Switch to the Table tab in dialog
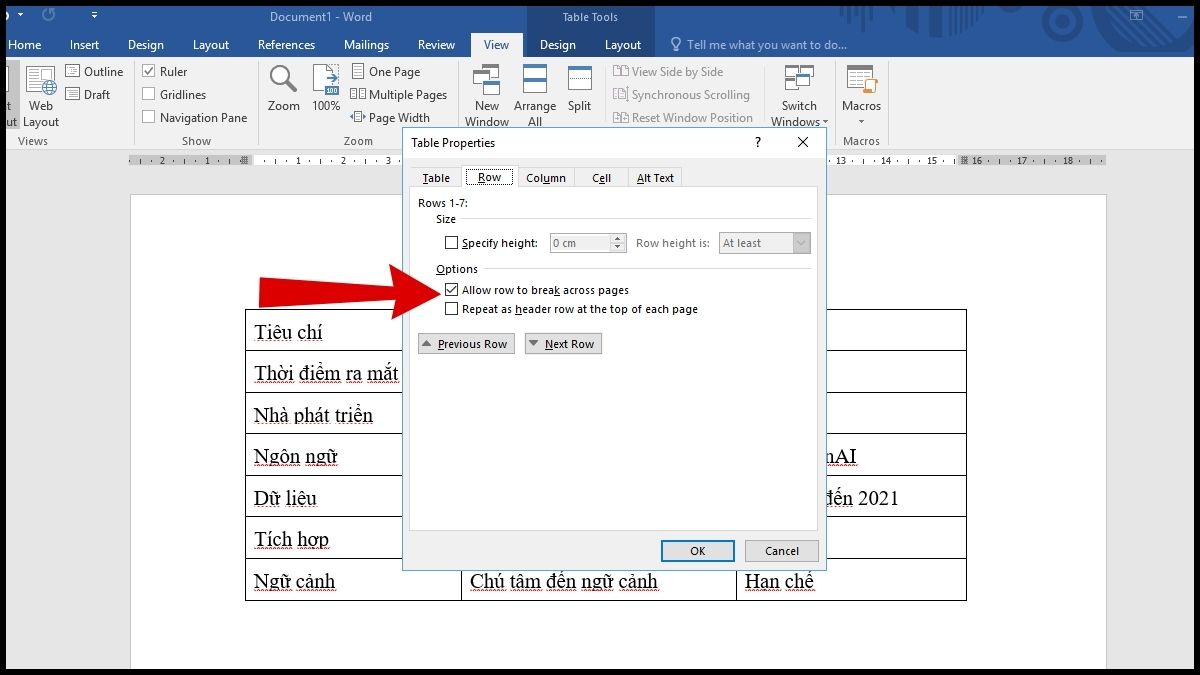The width and height of the screenshot is (1200, 675). (x=436, y=177)
